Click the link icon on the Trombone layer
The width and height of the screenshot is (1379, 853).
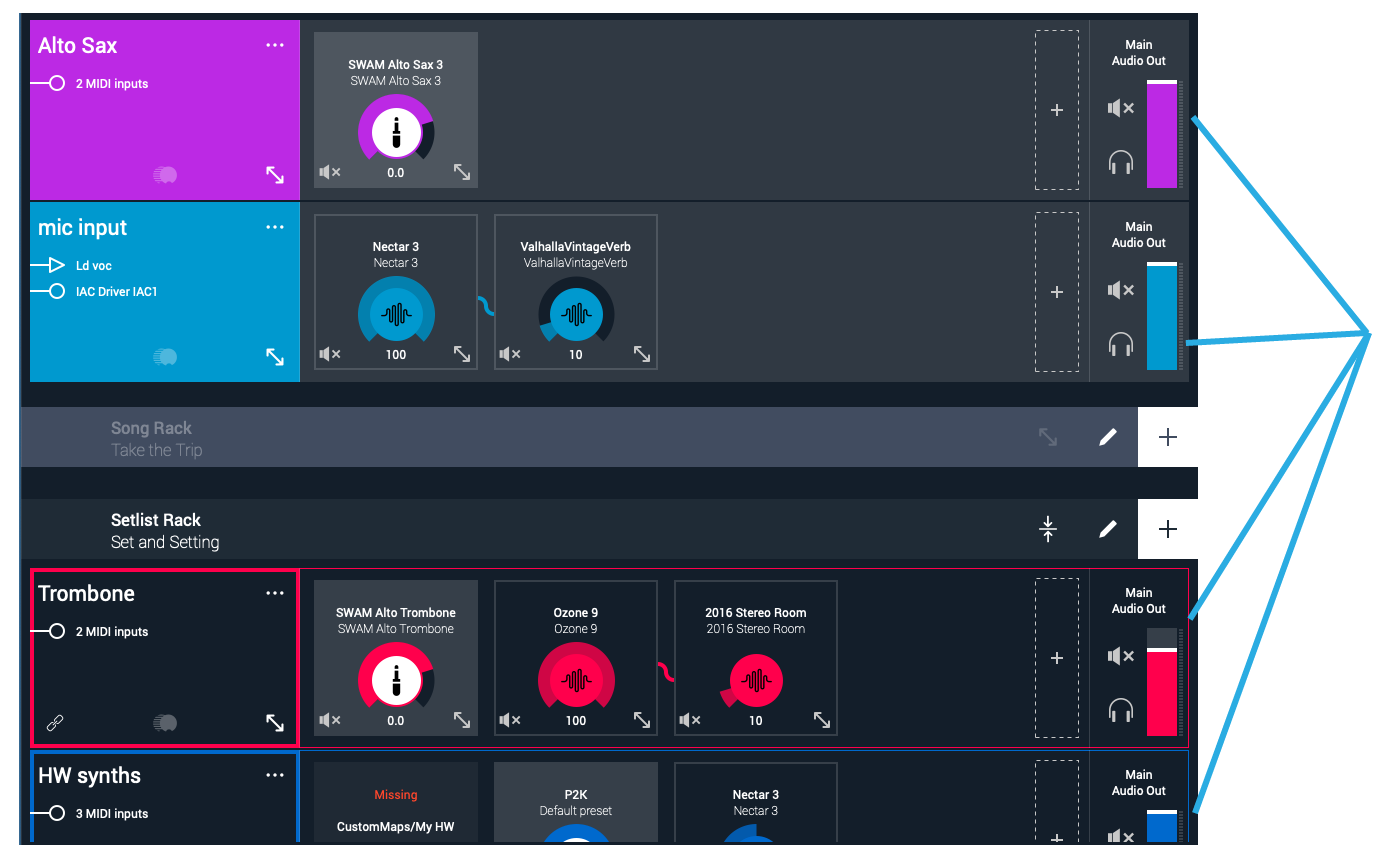(56, 723)
